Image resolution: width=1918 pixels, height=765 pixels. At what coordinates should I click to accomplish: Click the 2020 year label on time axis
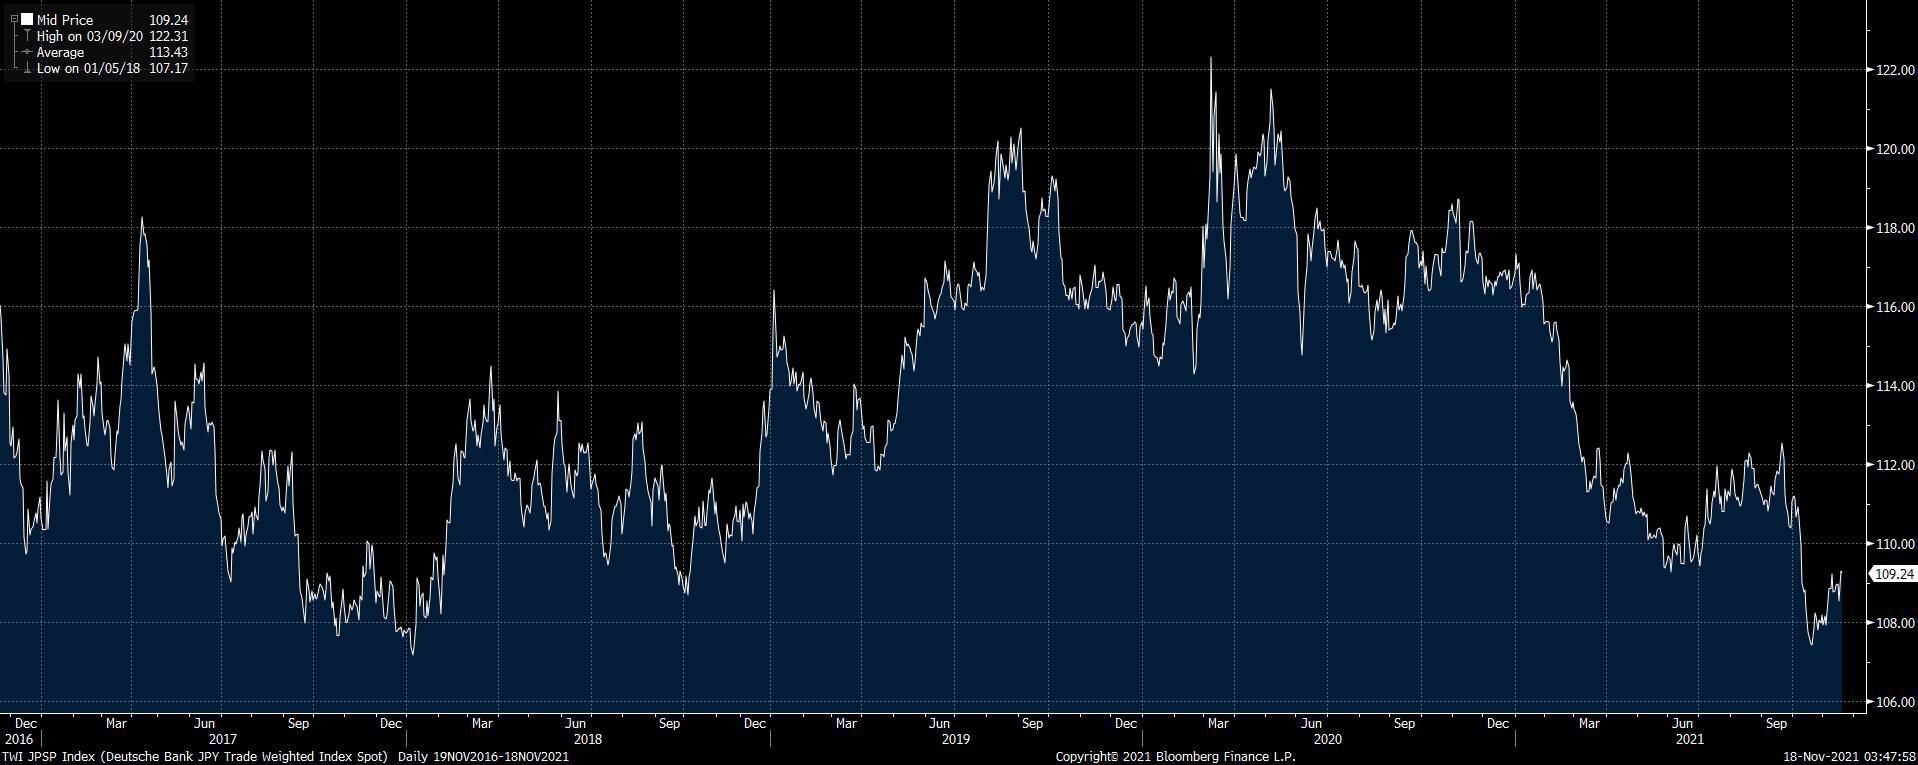(1327, 739)
